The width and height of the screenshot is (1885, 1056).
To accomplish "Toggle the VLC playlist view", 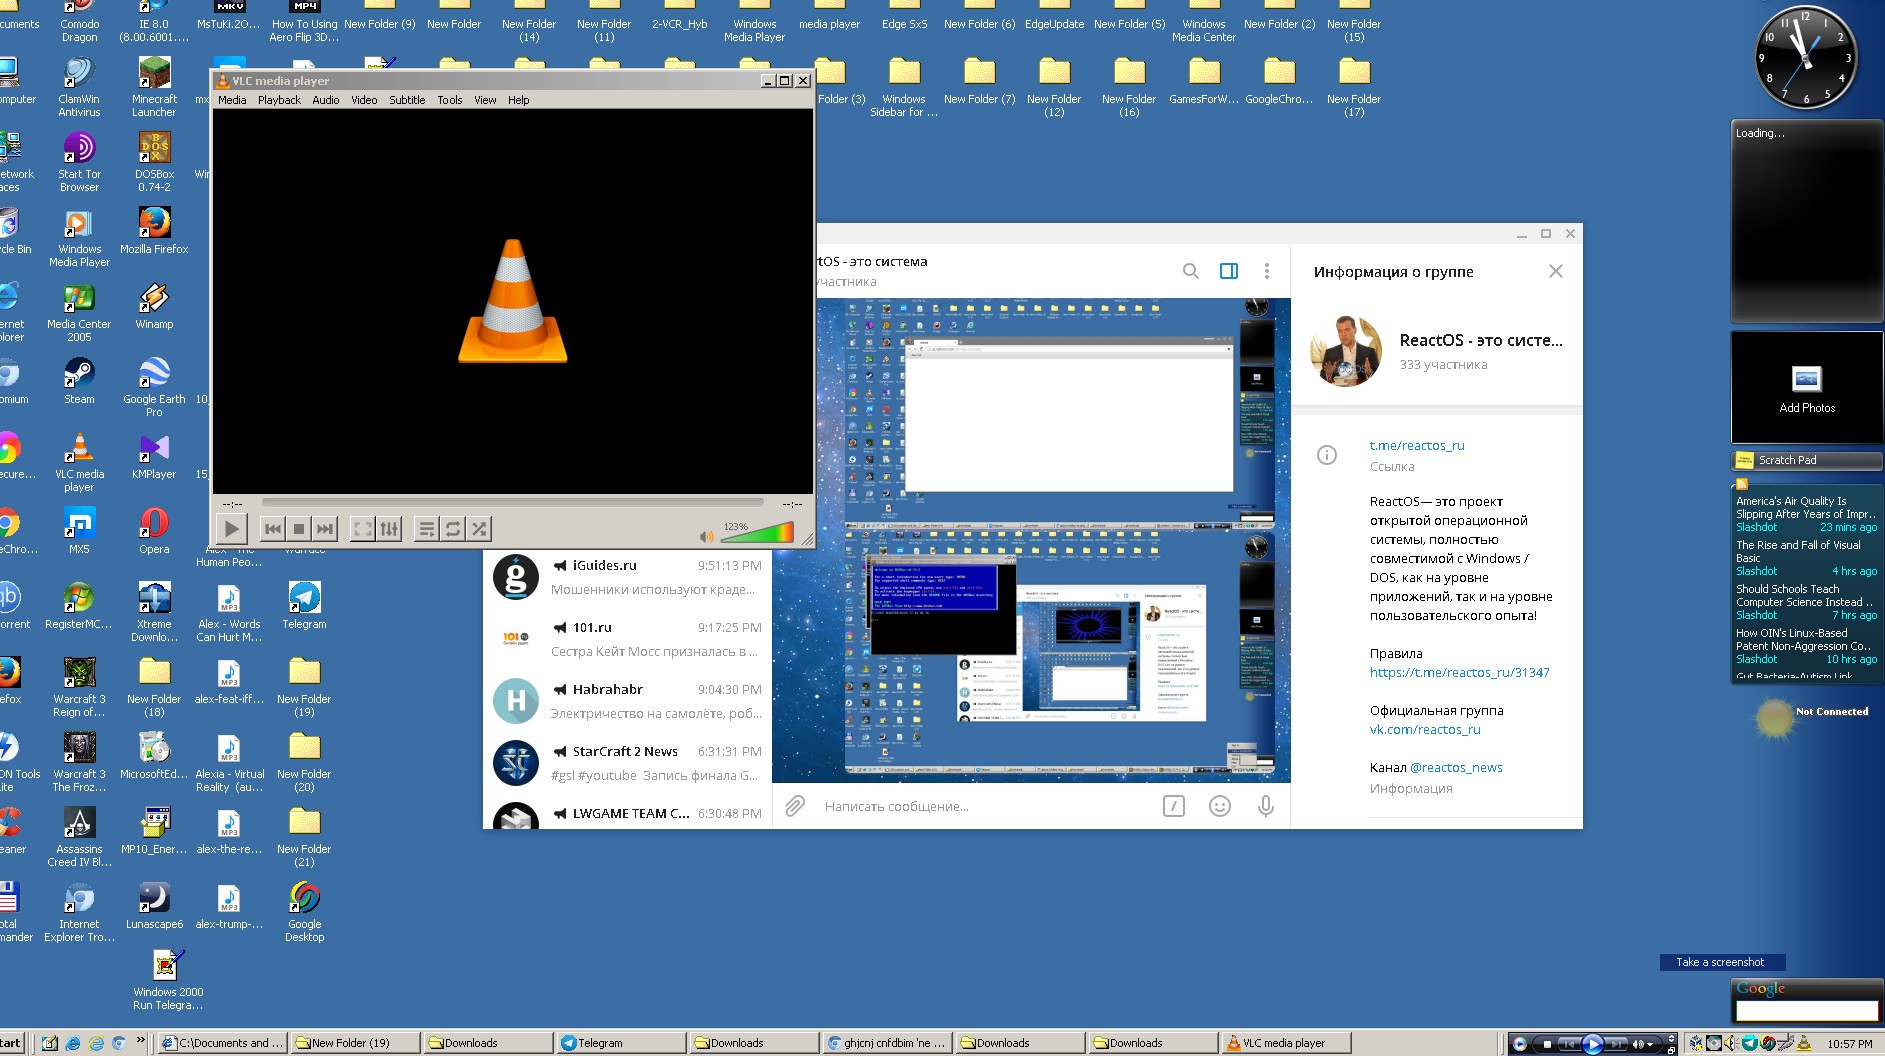I will pos(426,529).
